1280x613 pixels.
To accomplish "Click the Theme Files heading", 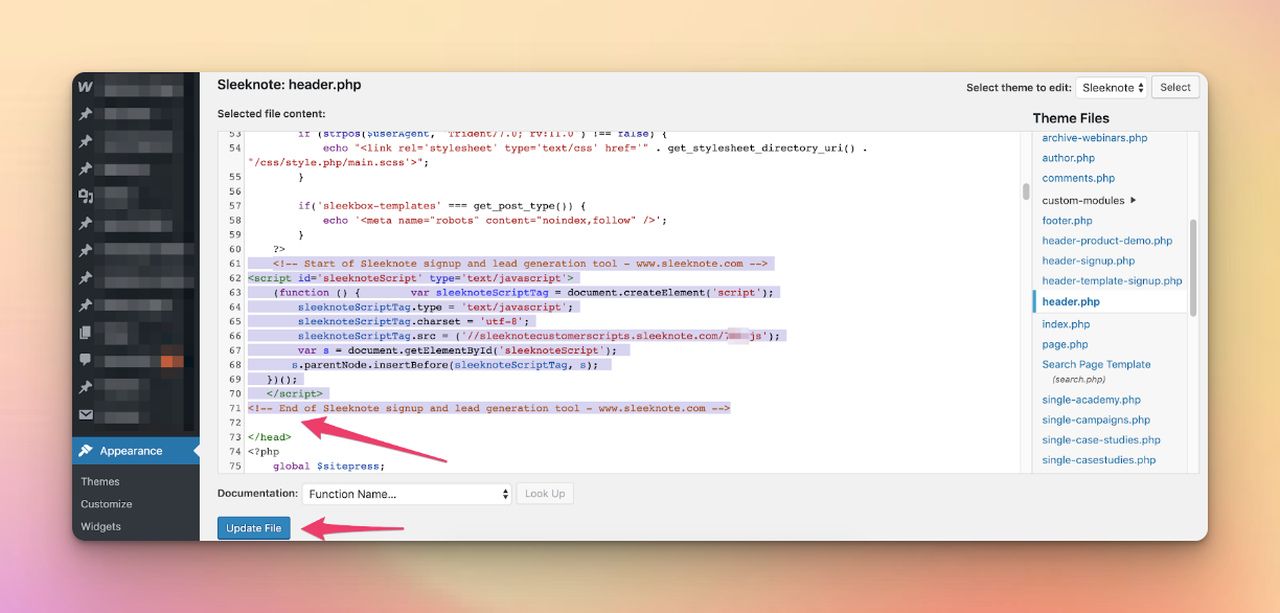I will pos(1071,118).
